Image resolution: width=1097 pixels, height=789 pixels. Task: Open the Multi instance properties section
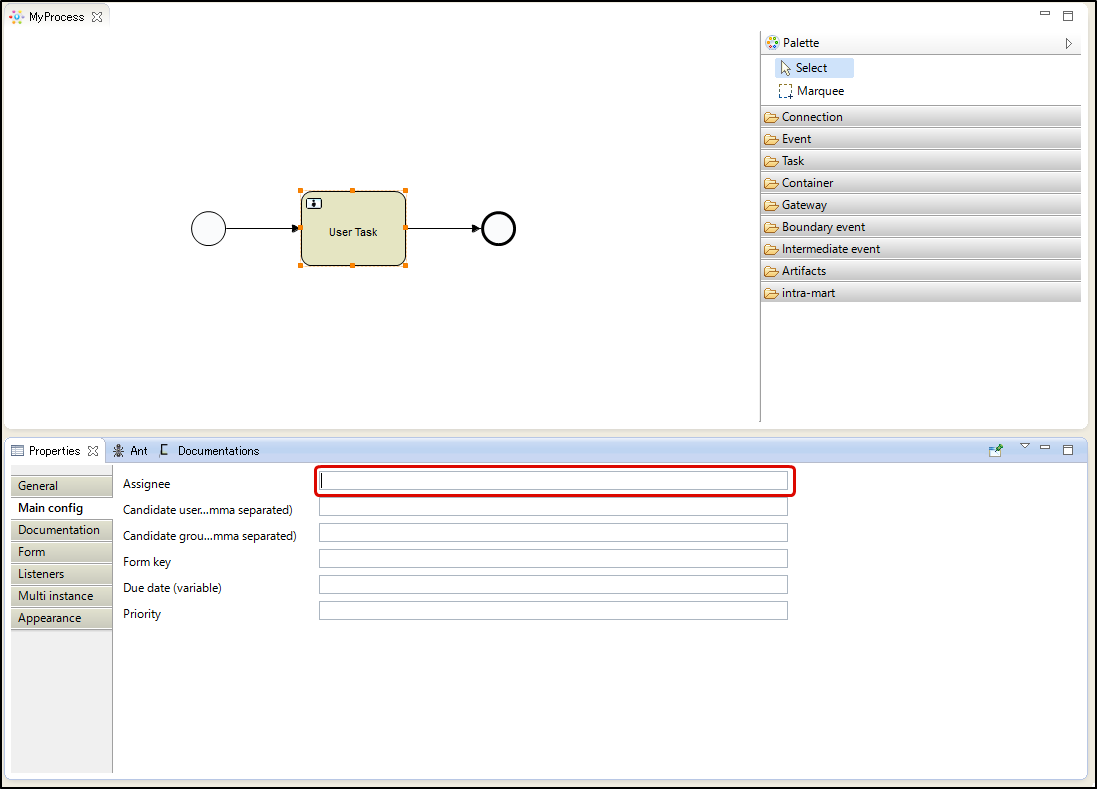(x=62, y=596)
